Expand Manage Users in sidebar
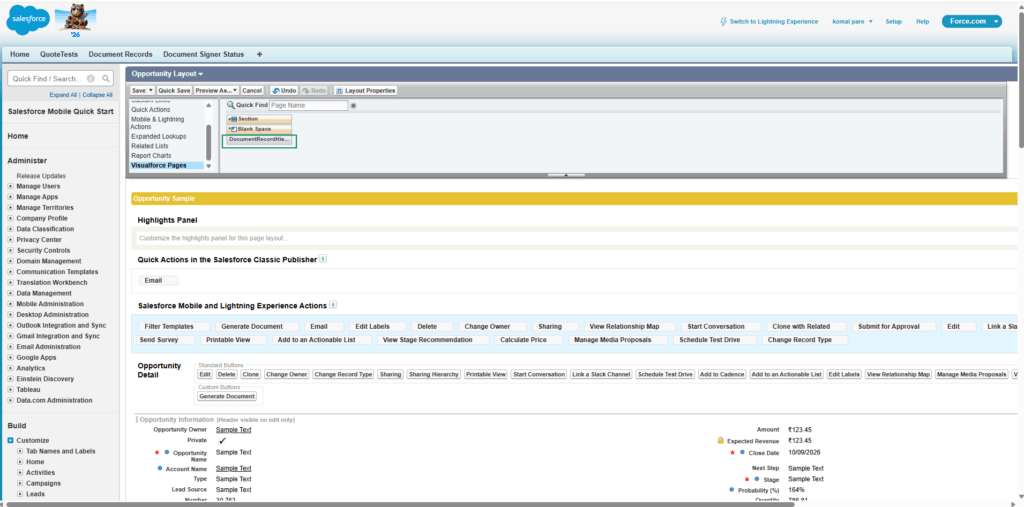Screen dimensions: 1024x507 [10, 186]
